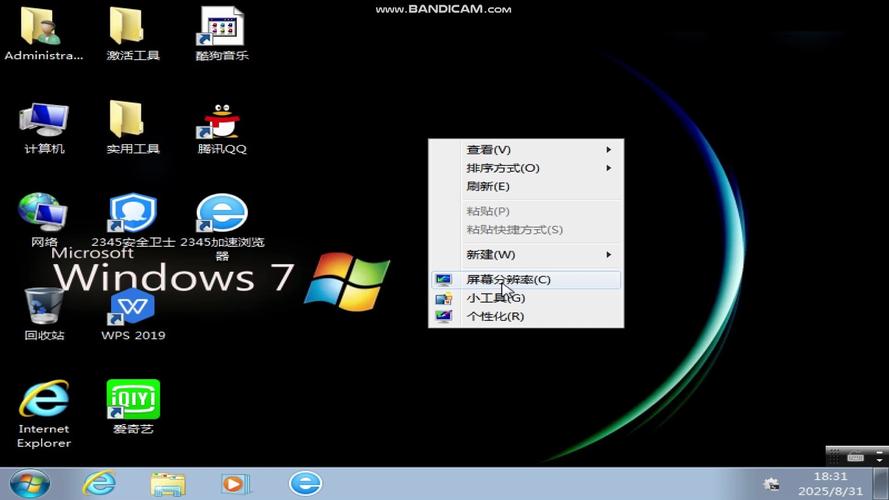Open 2345 browser taskbar icon
Viewport: 889px width, 500px height.
tap(306, 484)
